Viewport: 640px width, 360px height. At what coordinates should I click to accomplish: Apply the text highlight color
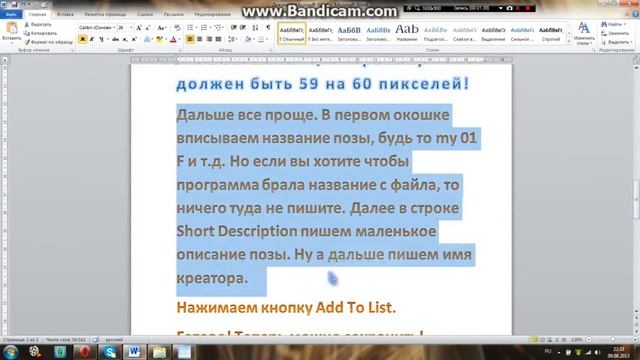(x=159, y=39)
